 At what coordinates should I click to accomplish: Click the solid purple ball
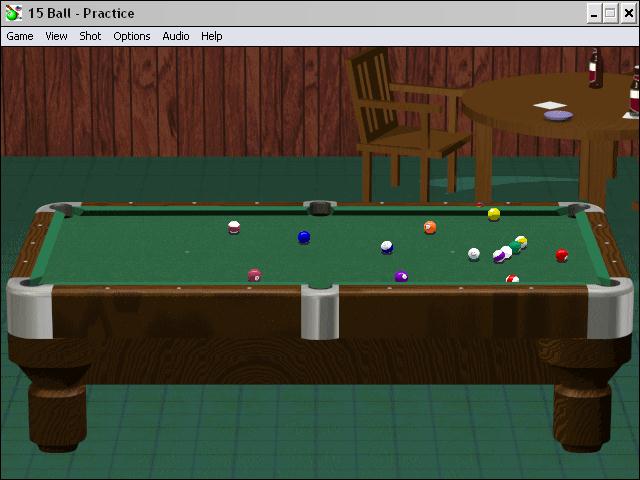click(401, 277)
